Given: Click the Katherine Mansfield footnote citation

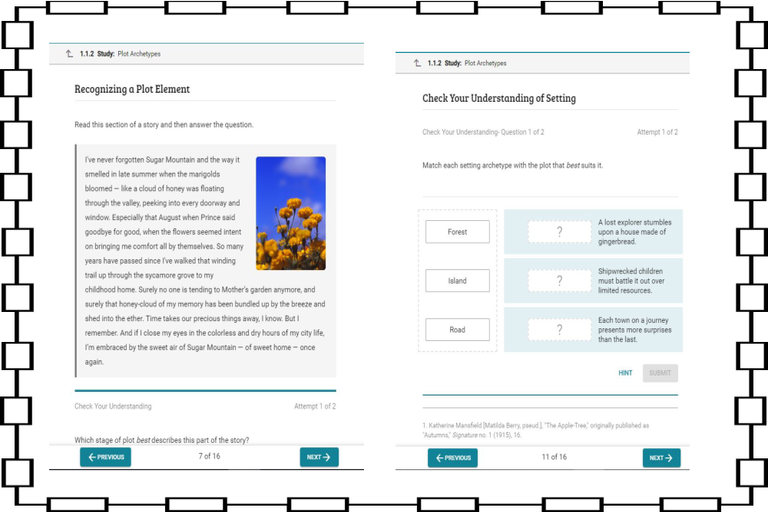Looking at the screenshot, I should click(x=535, y=430).
